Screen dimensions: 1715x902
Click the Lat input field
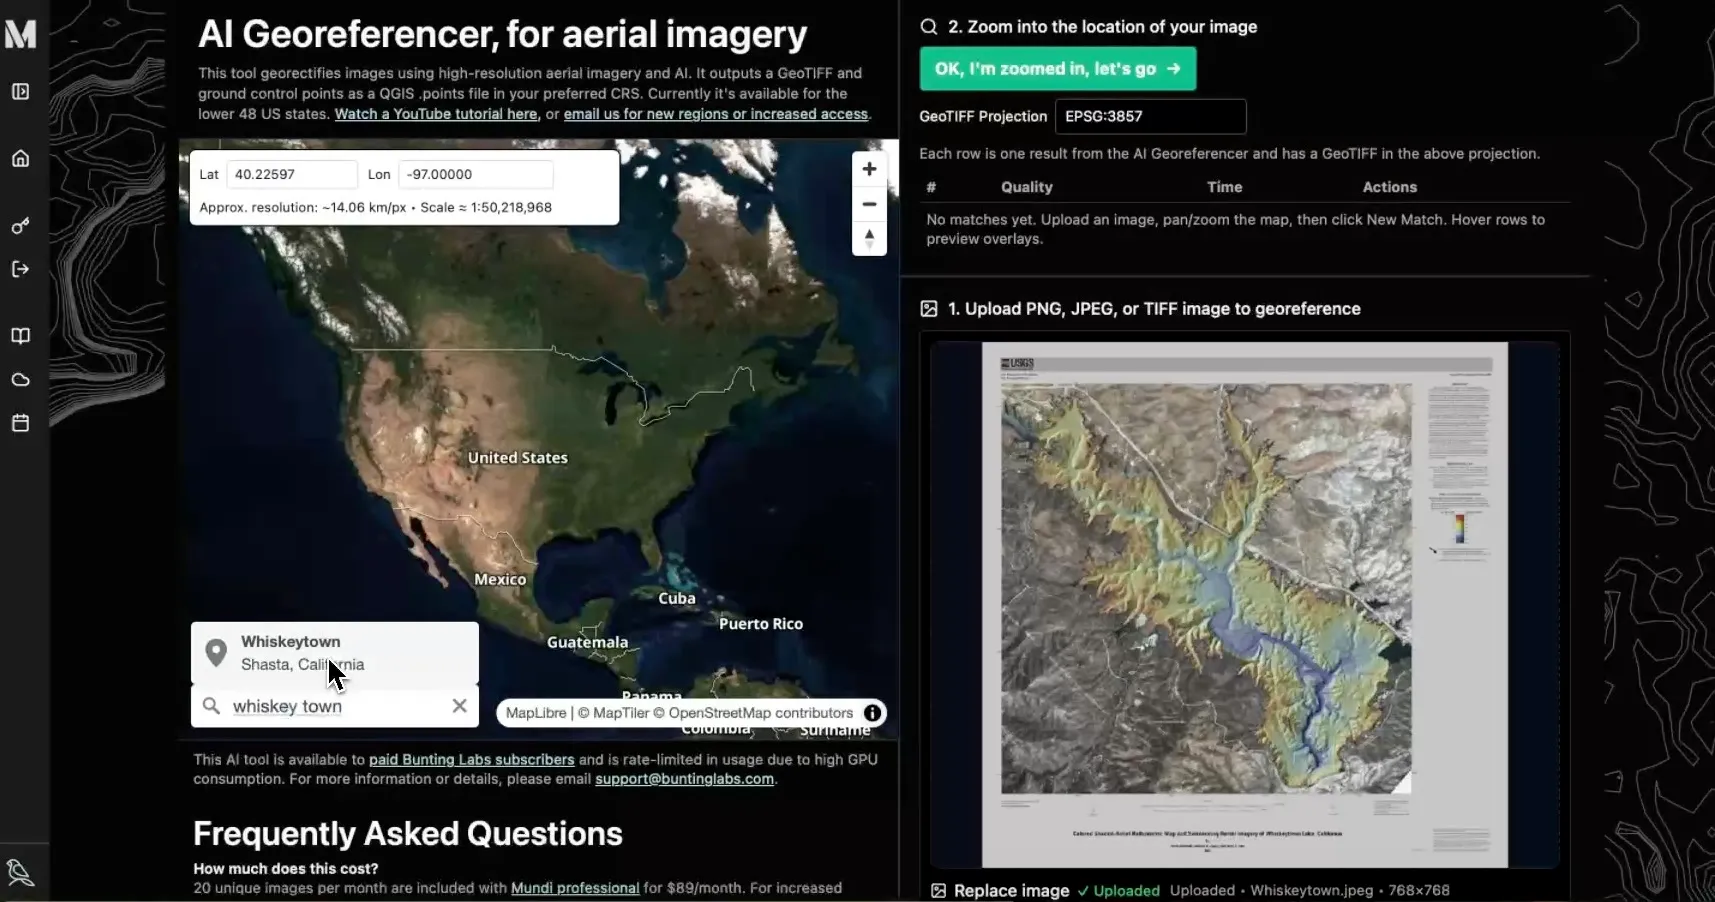pyautogui.click(x=292, y=174)
